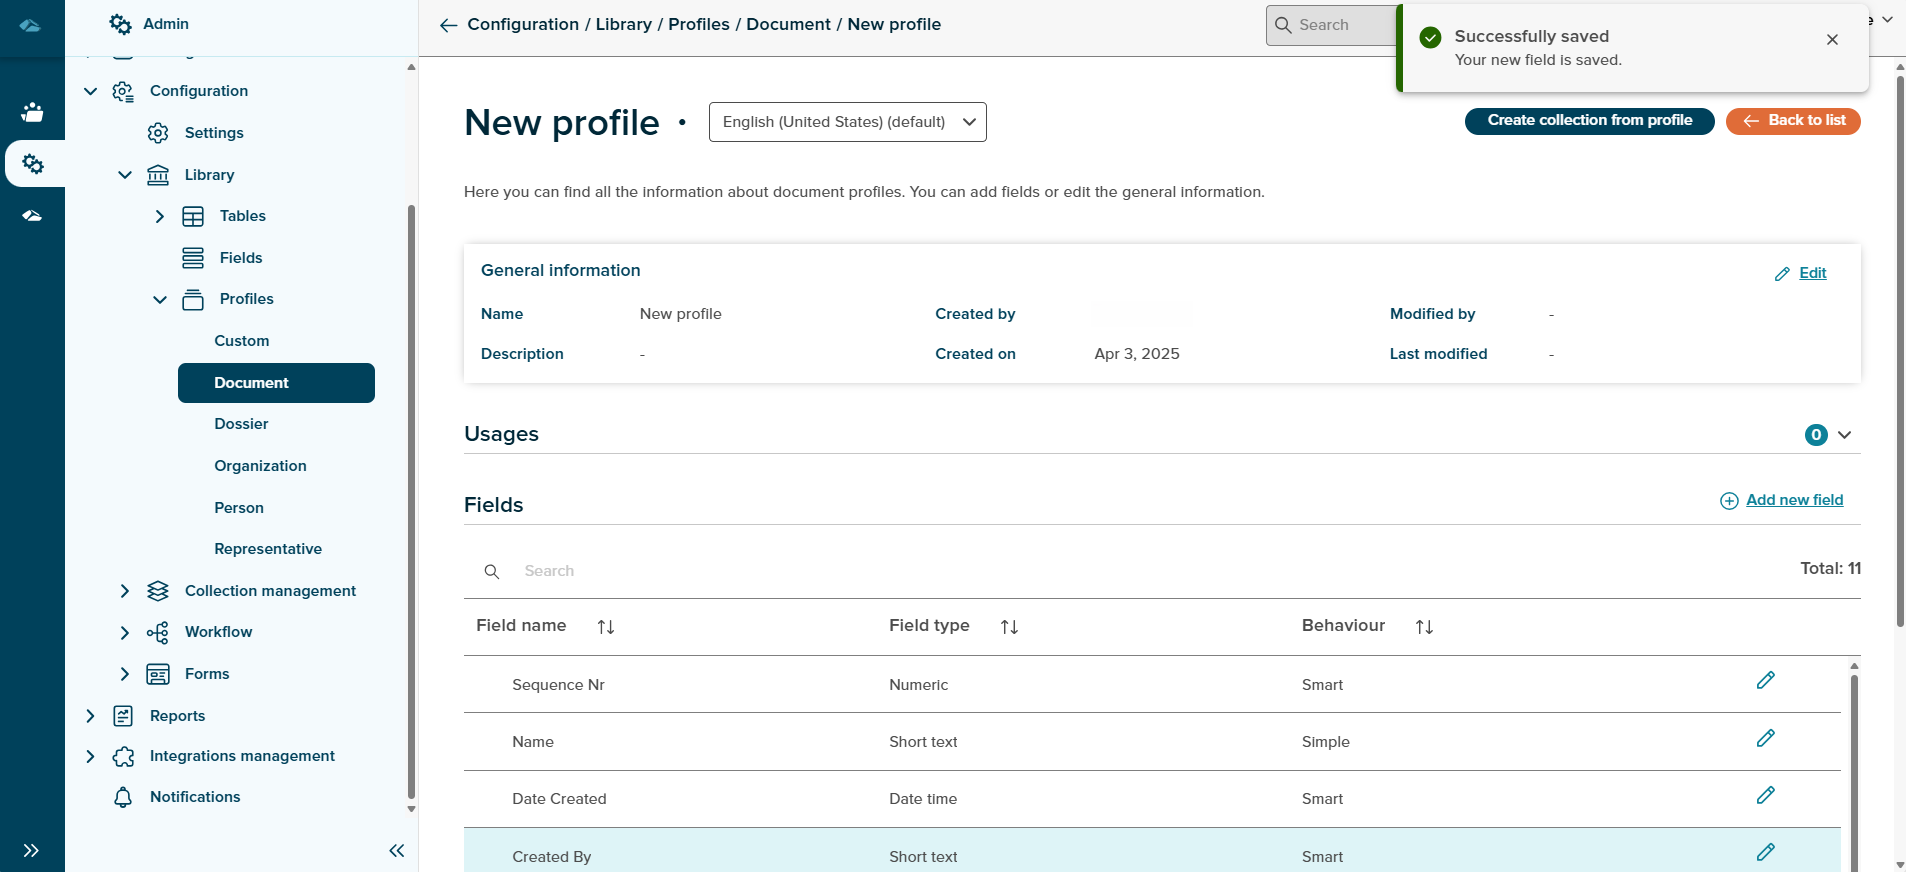Open Settings in the Configuration menu

click(214, 133)
